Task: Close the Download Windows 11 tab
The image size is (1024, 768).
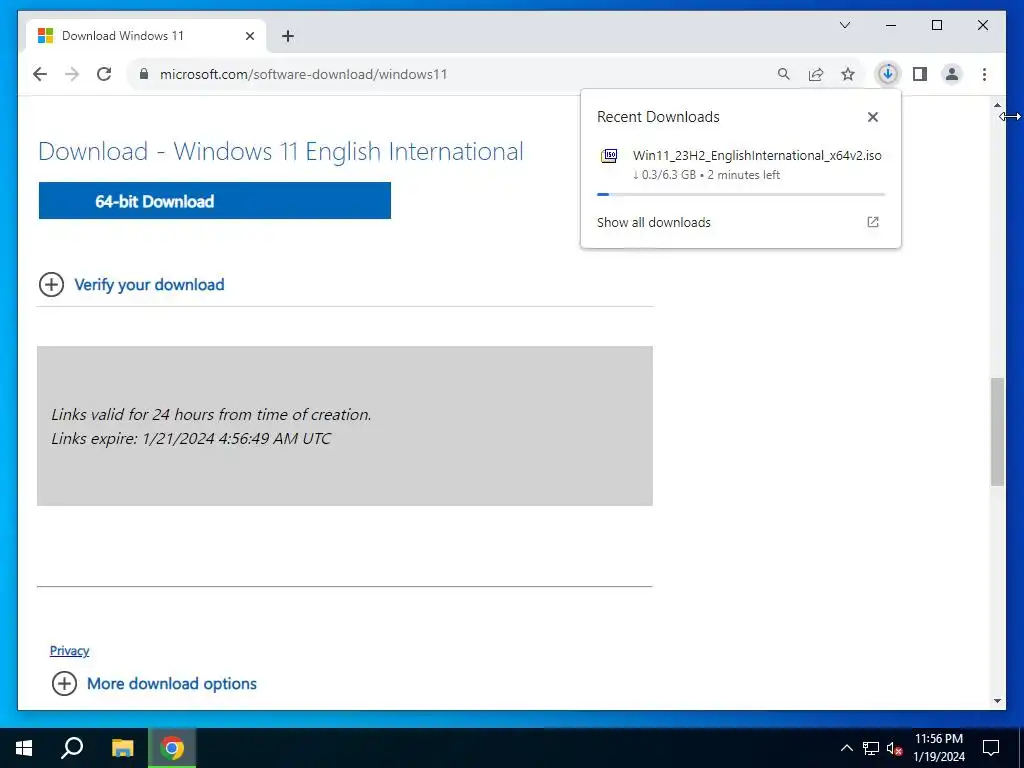Action: (249, 36)
